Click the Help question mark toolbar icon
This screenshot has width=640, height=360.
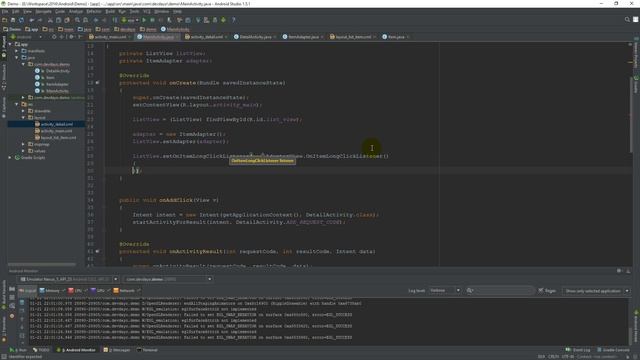coord(233,20)
